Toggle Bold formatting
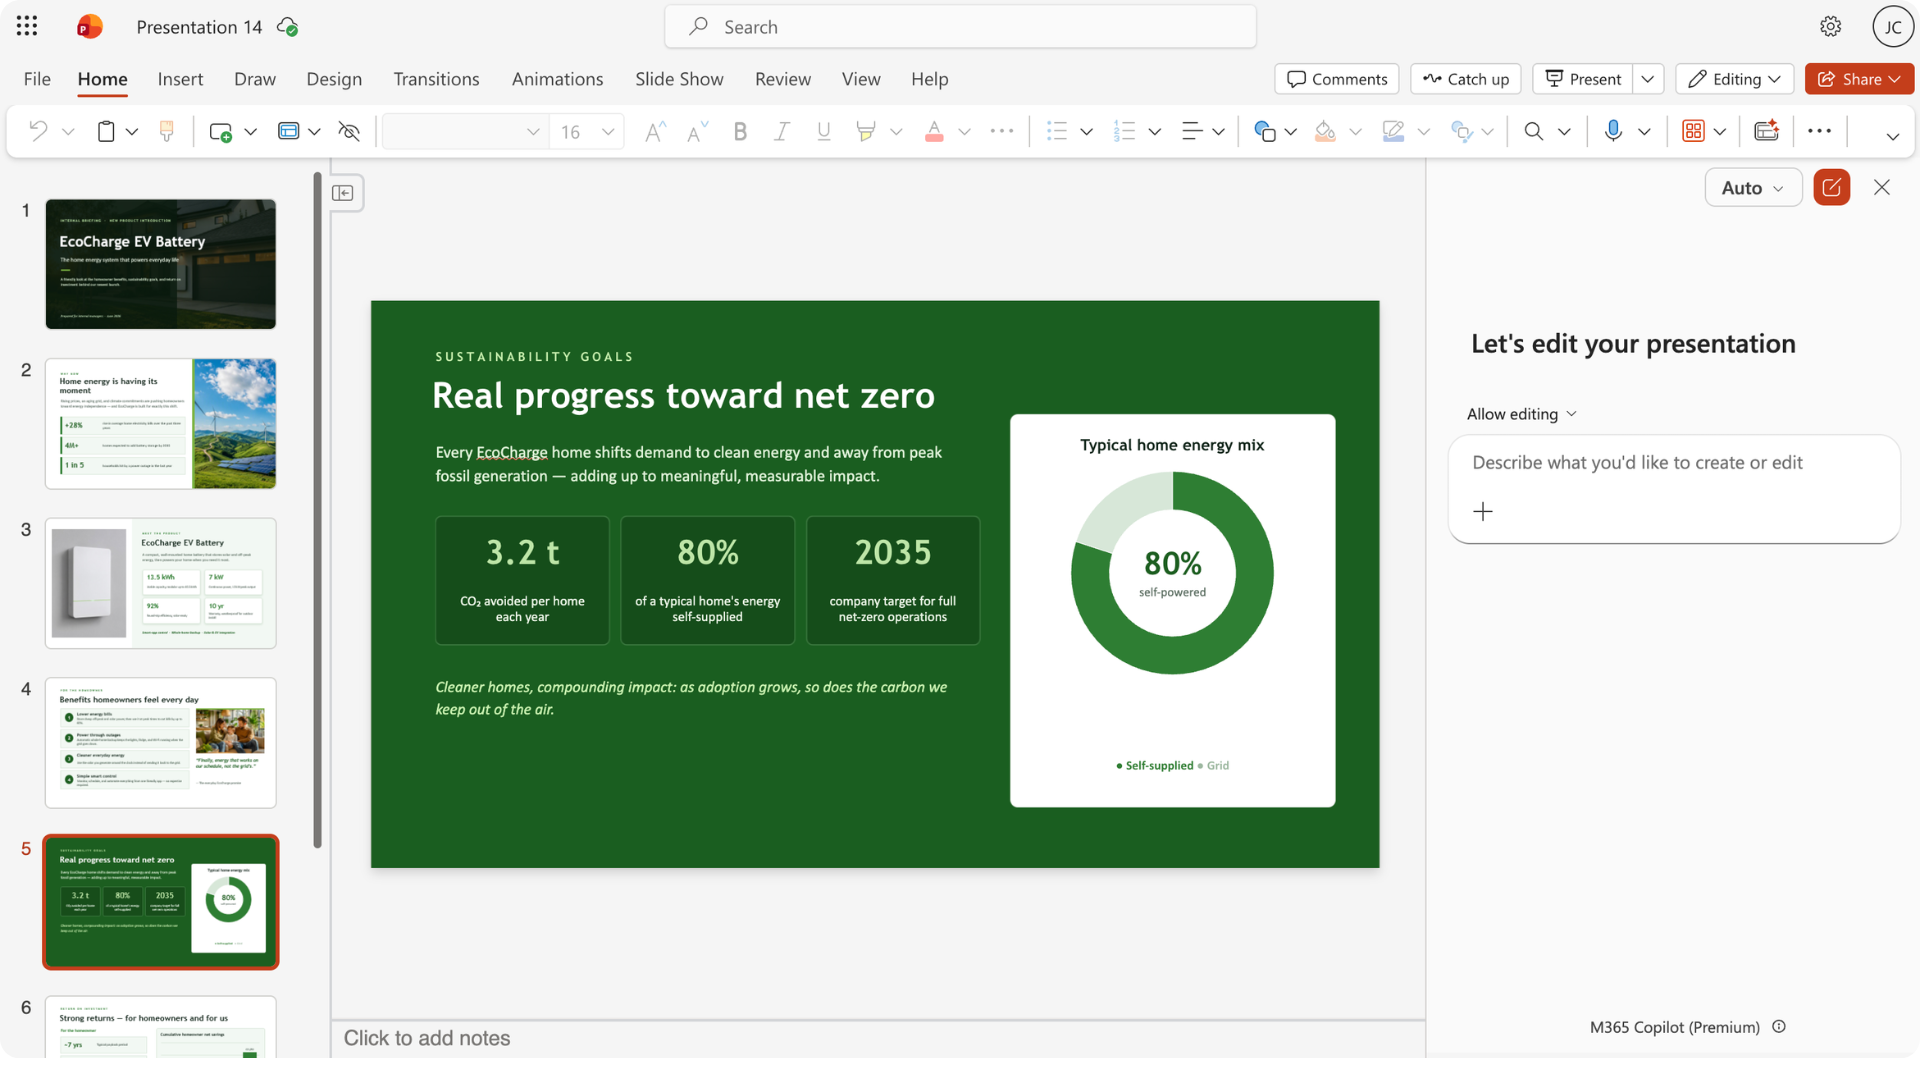Image resolution: width=1920 pixels, height=1080 pixels. pyautogui.click(x=740, y=131)
